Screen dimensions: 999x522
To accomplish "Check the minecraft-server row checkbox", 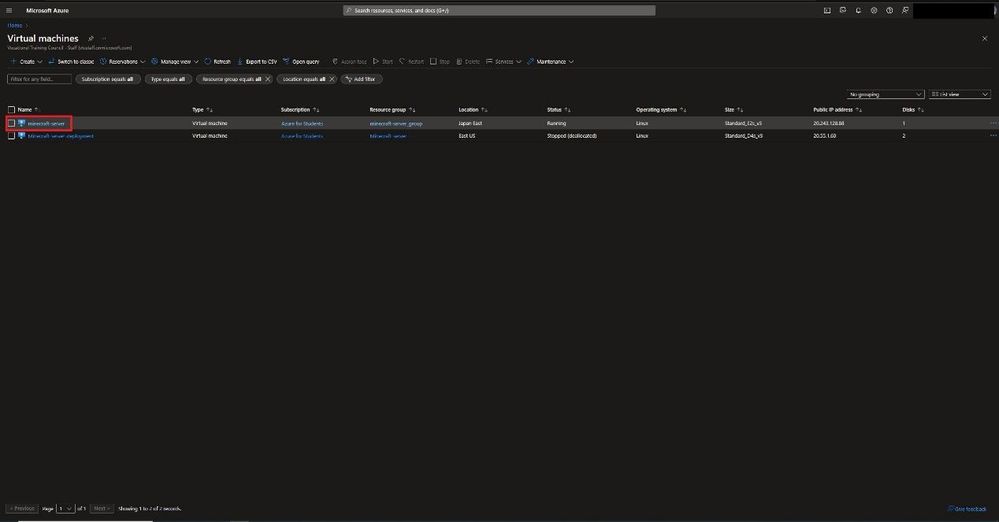I will pos(11,123).
